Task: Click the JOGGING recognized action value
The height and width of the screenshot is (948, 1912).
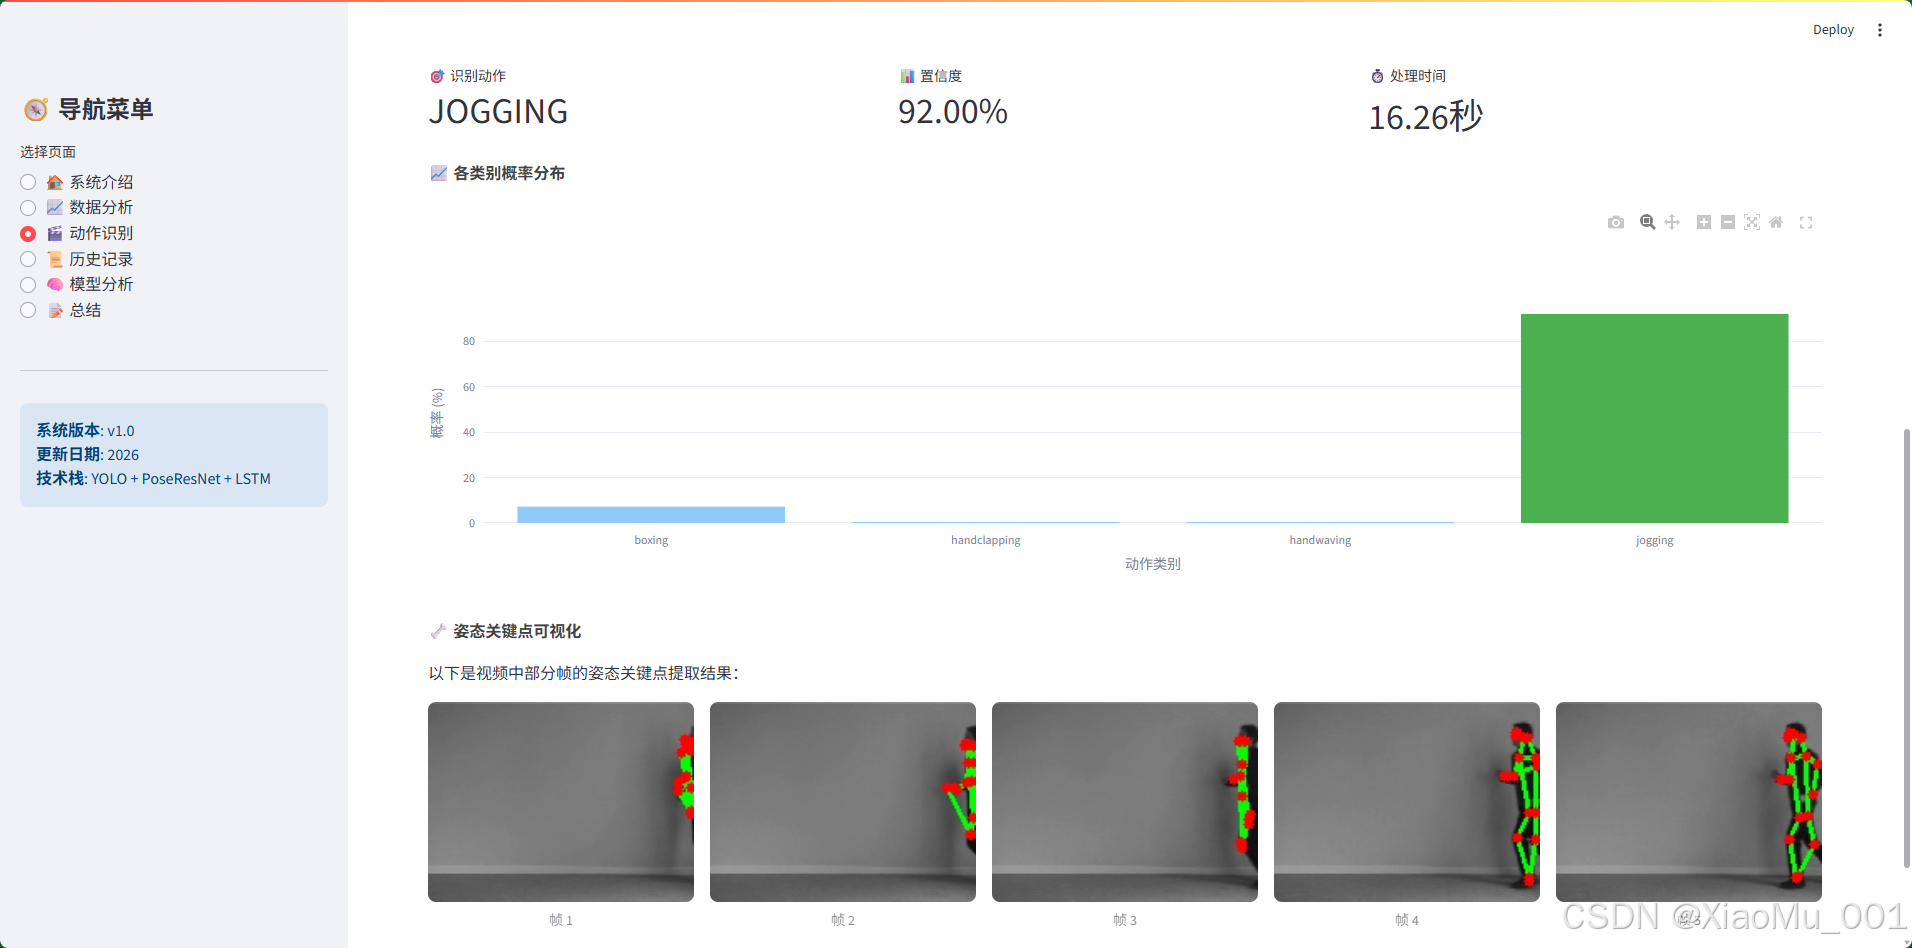Action: (x=498, y=112)
